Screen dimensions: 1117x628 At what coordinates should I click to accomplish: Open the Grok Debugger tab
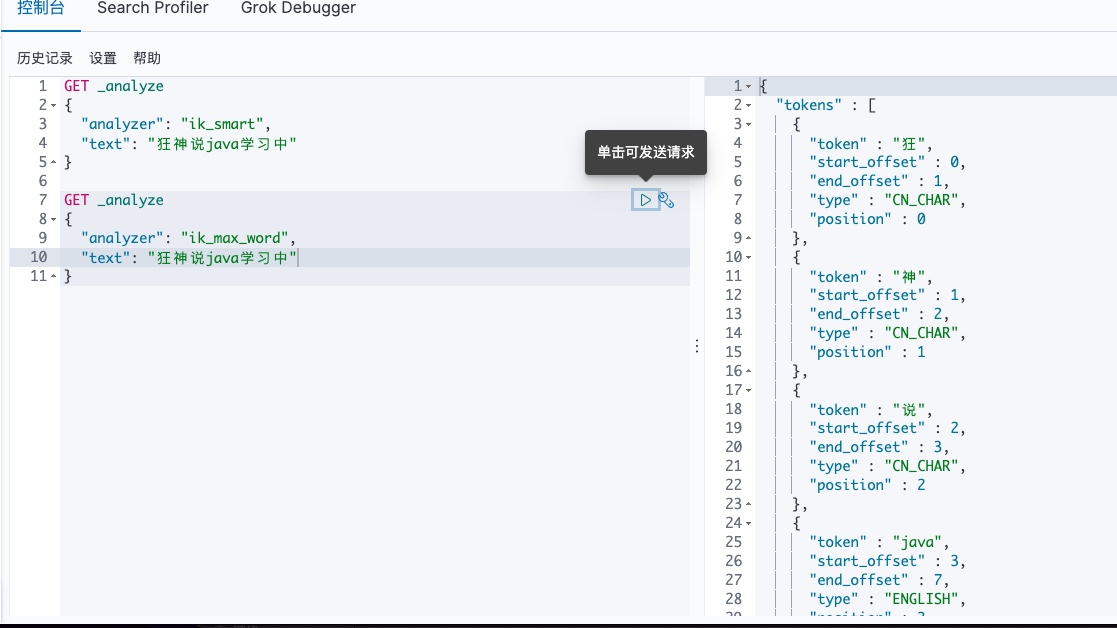click(298, 8)
